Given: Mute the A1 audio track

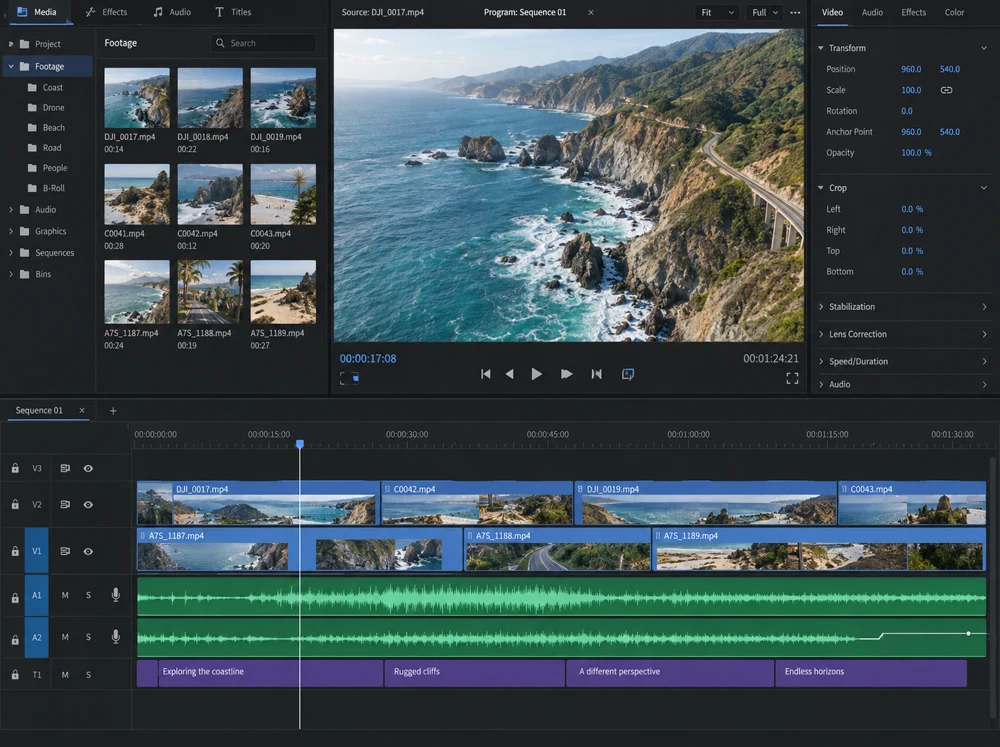Looking at the screenshot, I should [65, 595].
